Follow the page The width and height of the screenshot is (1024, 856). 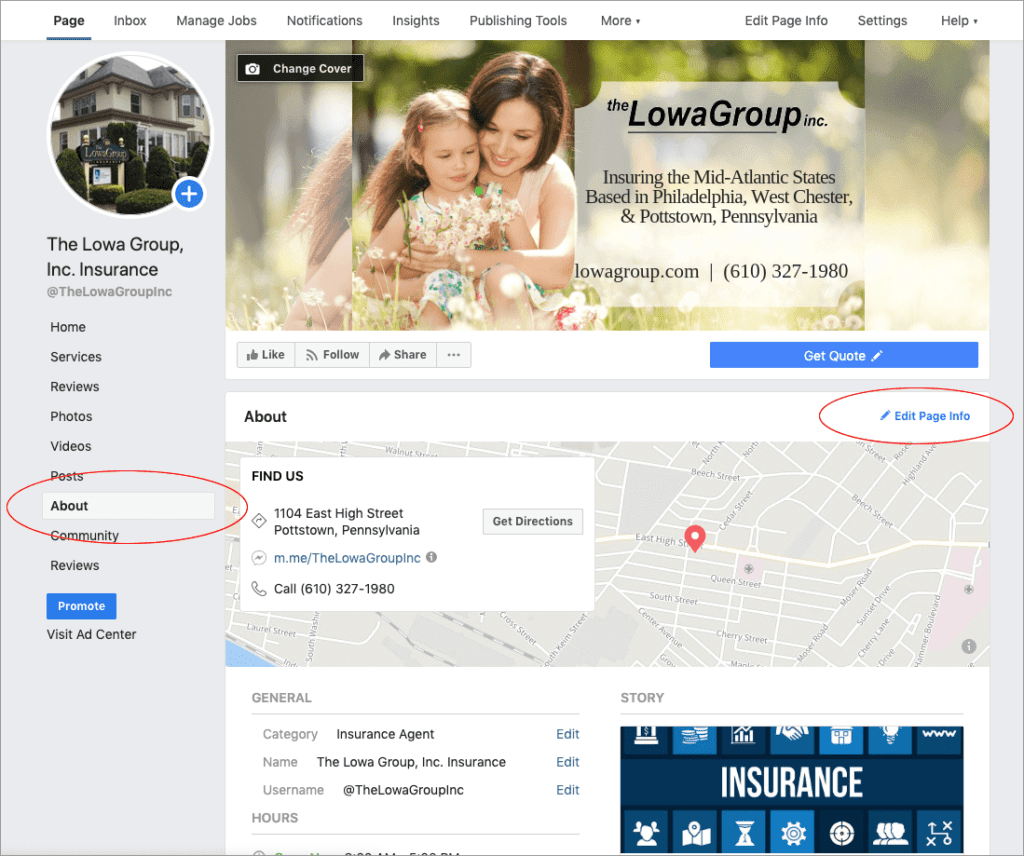[332, 355]
